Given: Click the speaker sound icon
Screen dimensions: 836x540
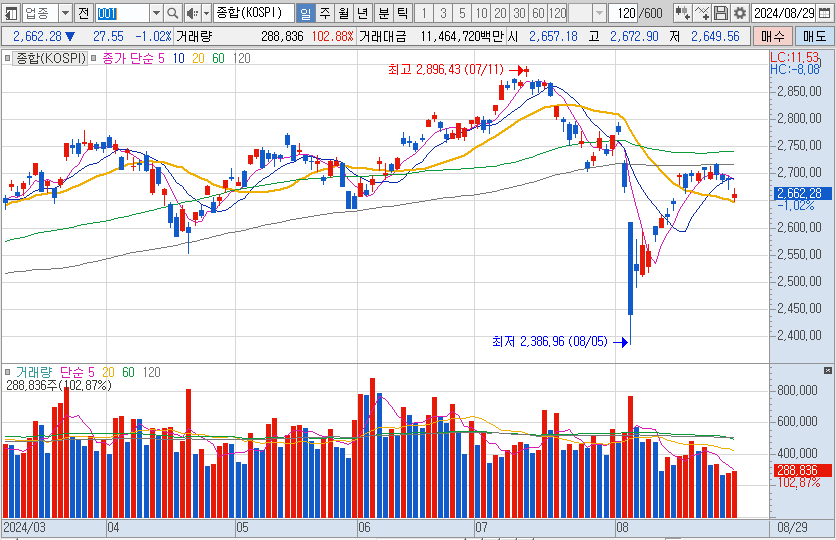Looking at the screenshot, I should pos(192,13).
